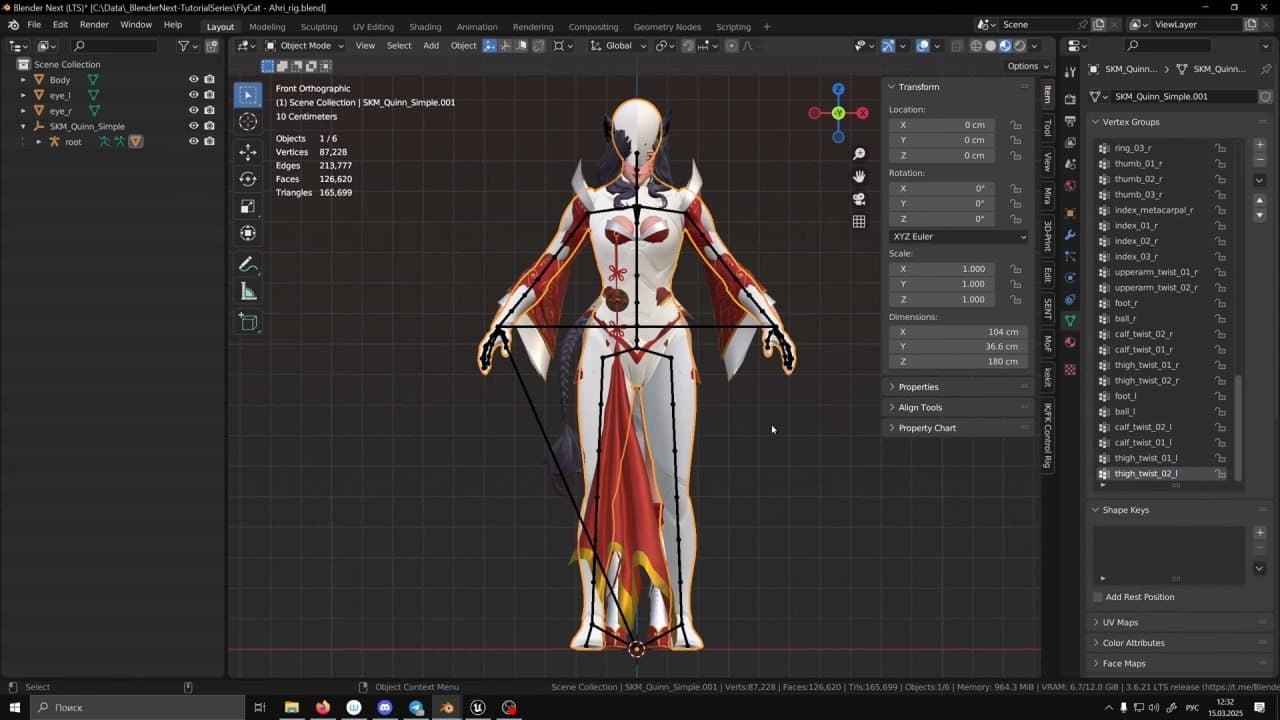The height and width of the screenshot is (720, 1280).
Task: Expand the Align Tools panel
Action: click(x=920, y=408)
